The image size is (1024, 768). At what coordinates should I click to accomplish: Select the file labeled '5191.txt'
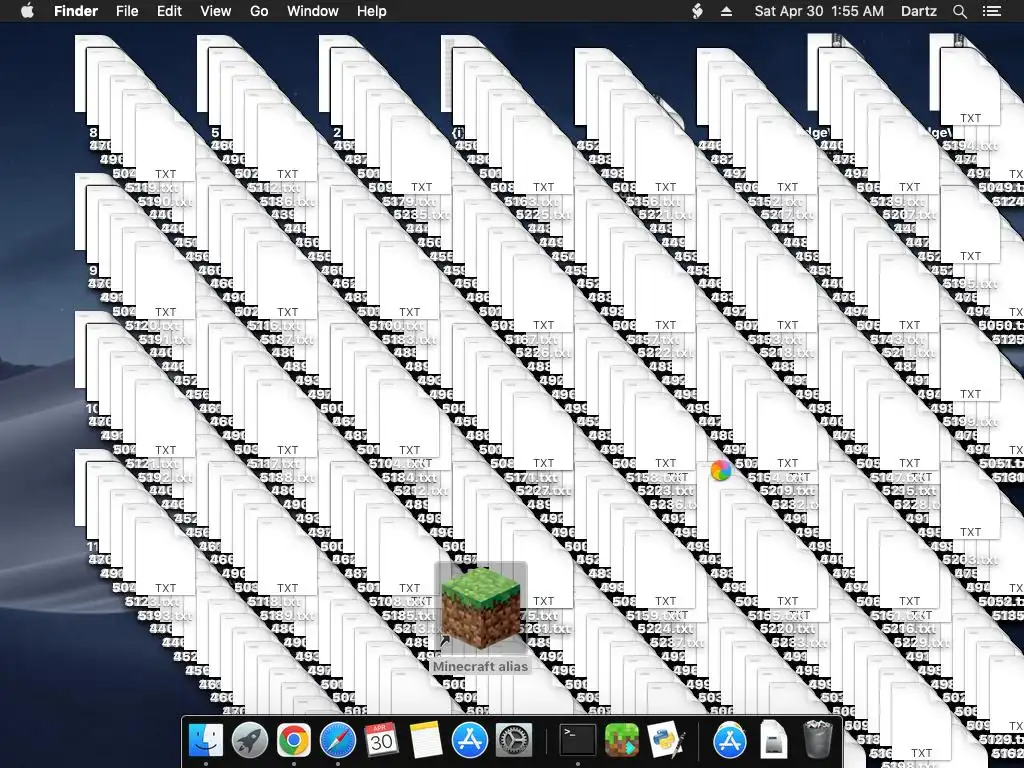click(165, 340)
